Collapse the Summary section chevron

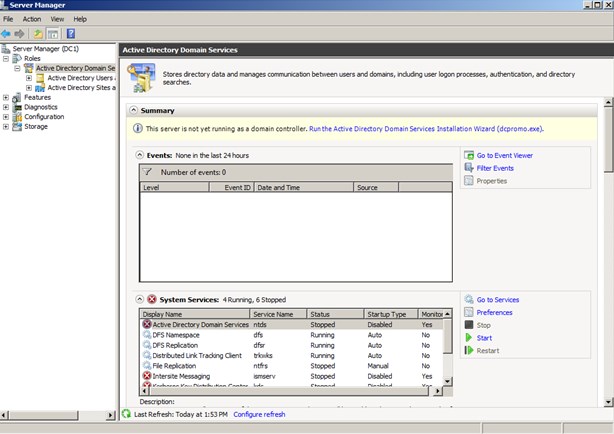click(x=134, y=110)
